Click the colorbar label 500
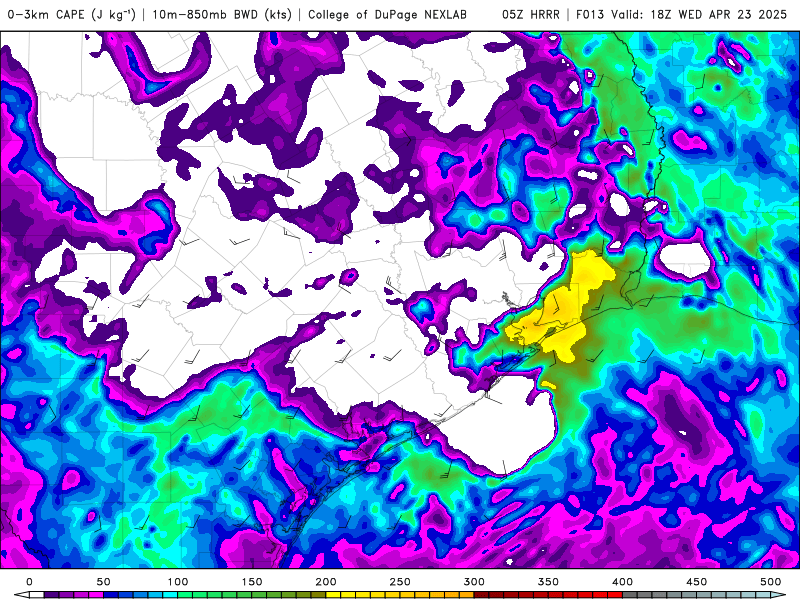Image resolution: width=800 pixels, height=600 pixels. click(x=770, y=582)
